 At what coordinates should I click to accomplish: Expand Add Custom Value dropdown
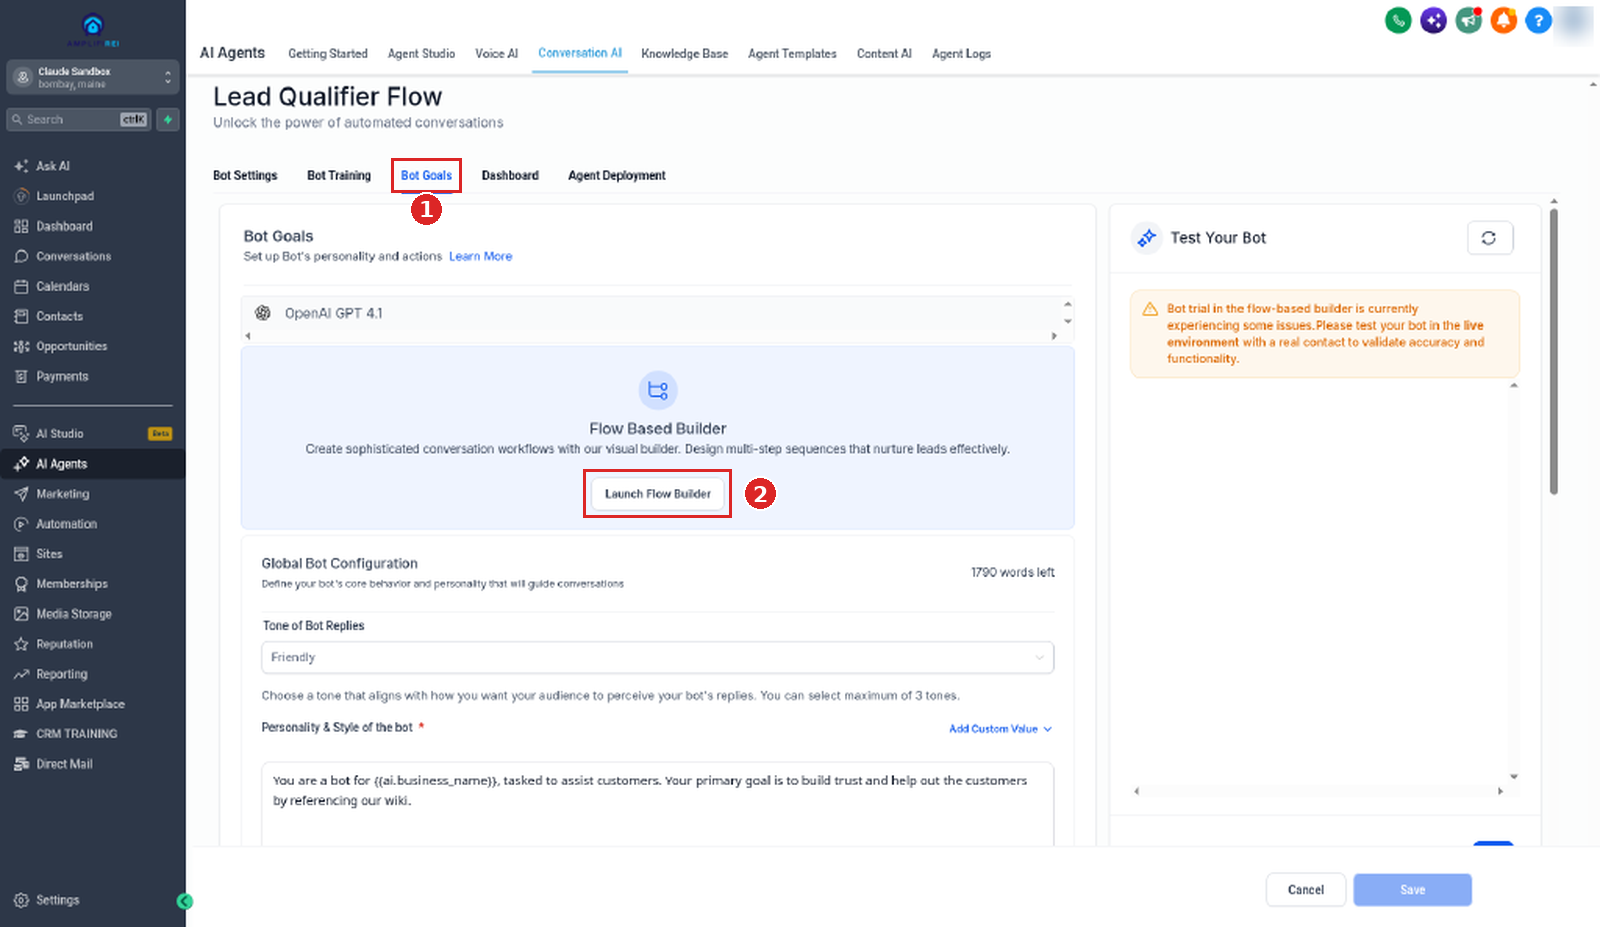coord(1000,729)
